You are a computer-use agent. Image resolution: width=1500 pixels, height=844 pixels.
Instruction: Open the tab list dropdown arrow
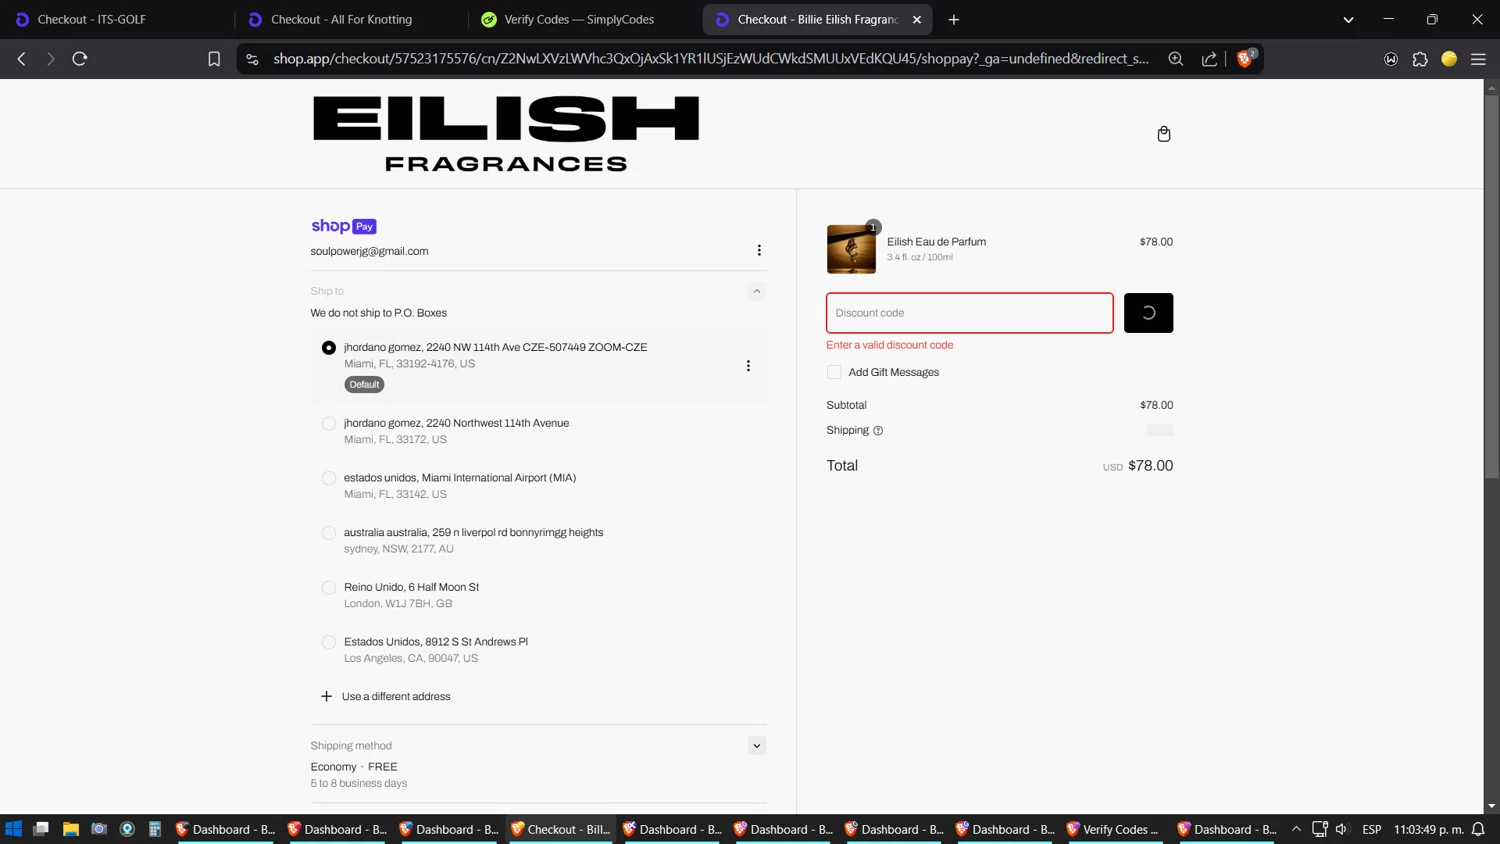1348,19
